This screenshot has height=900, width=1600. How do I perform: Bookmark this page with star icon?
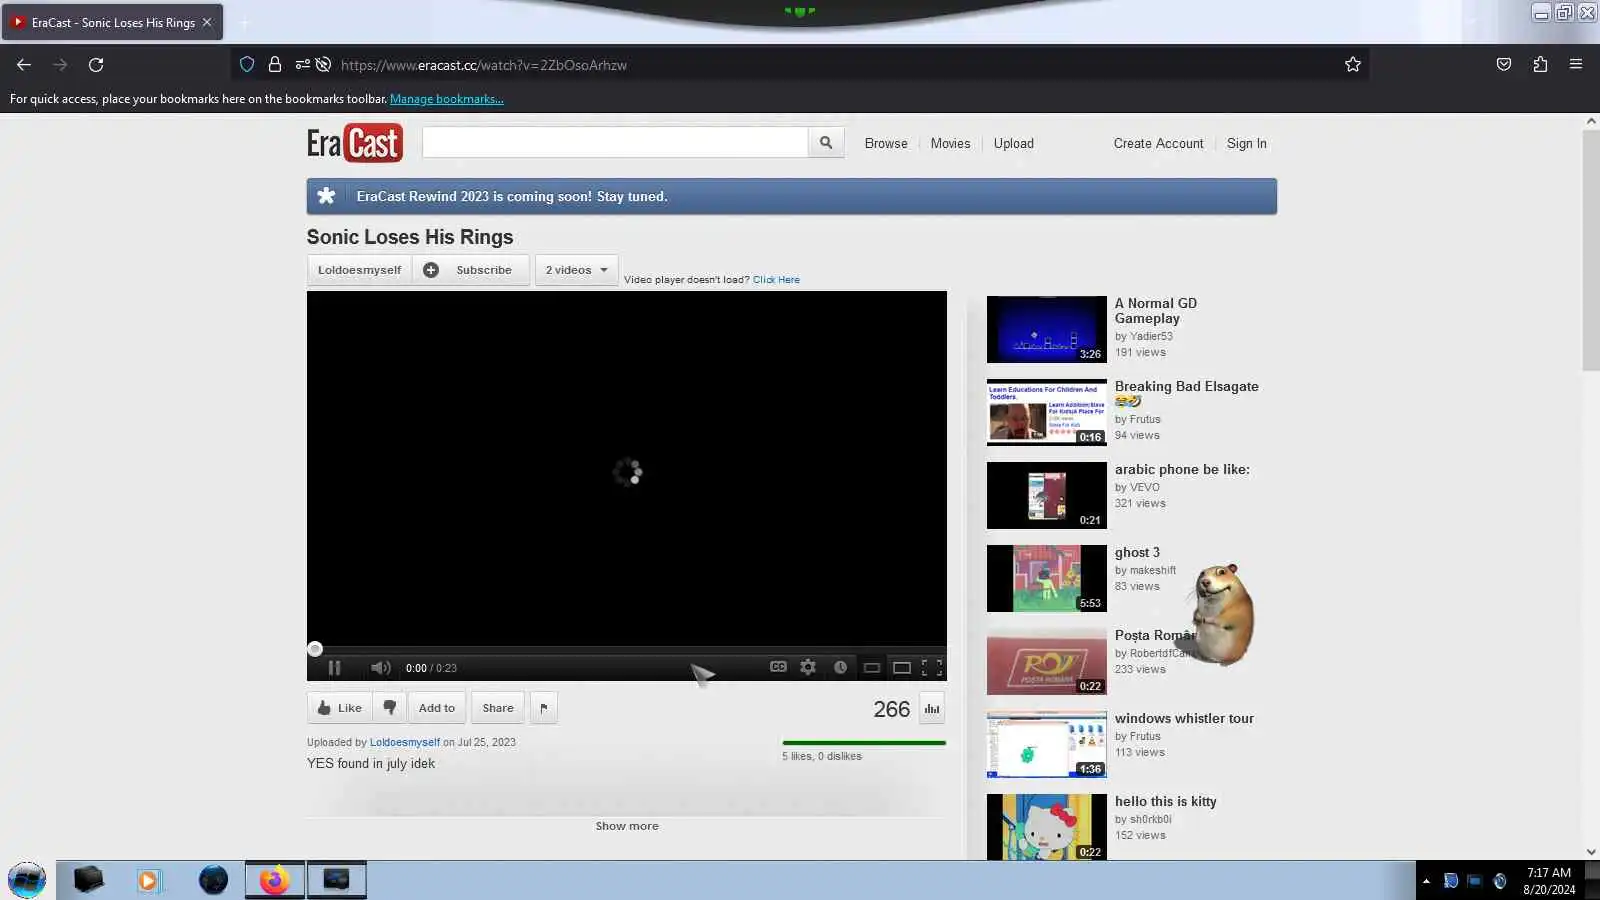1353,65
